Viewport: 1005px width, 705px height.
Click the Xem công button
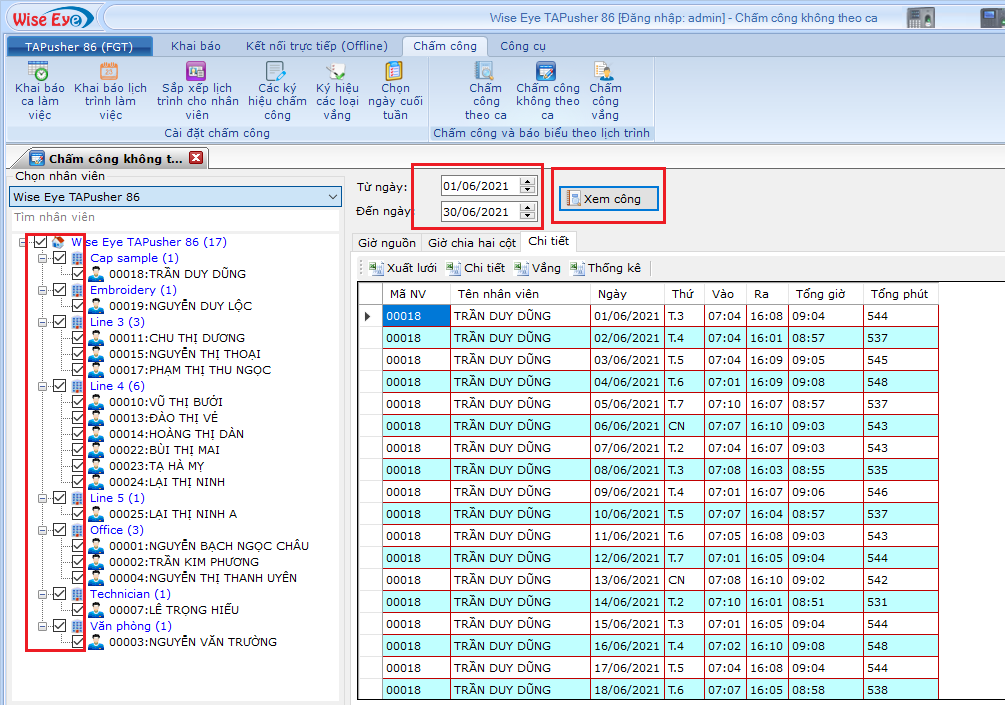[x=608, y=199]
